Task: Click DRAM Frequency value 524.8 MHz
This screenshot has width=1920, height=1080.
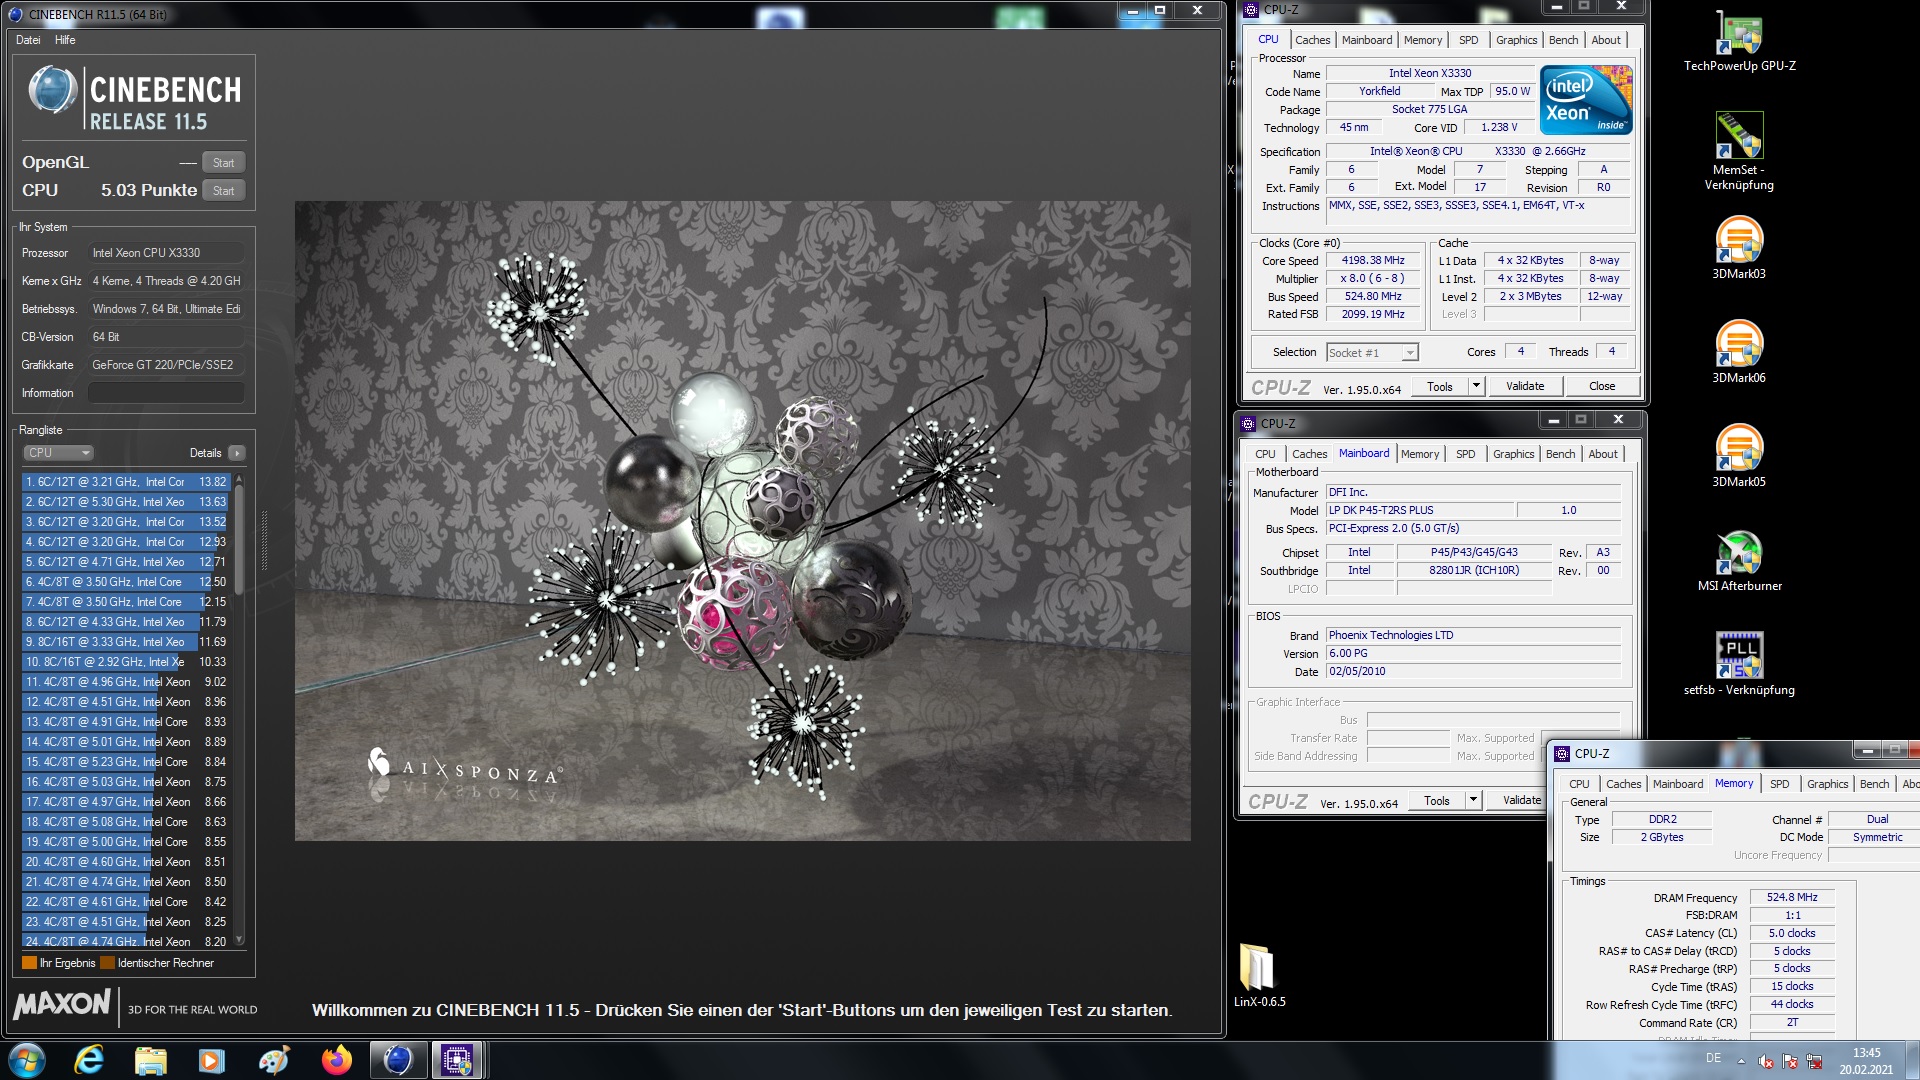Action: point(1792,898)
